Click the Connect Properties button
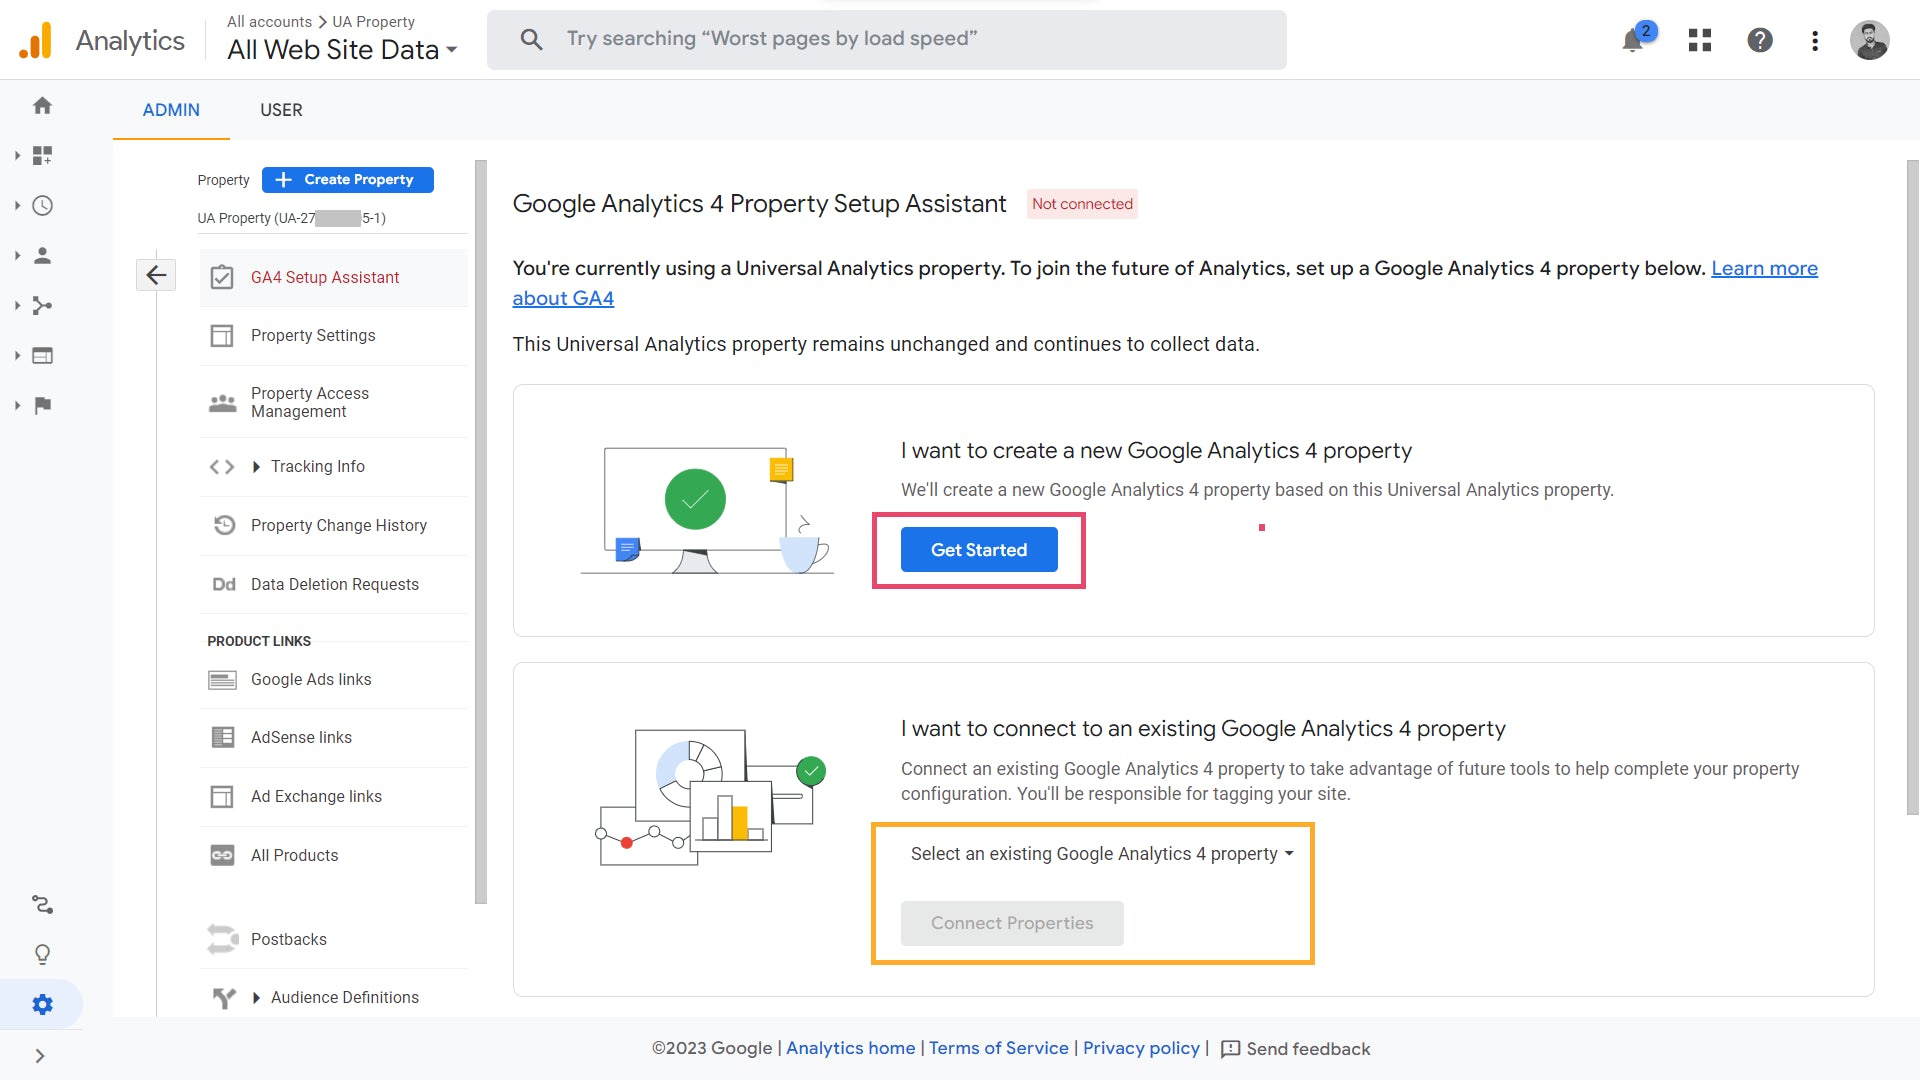The image size is (1920, 1080). 1012,923
